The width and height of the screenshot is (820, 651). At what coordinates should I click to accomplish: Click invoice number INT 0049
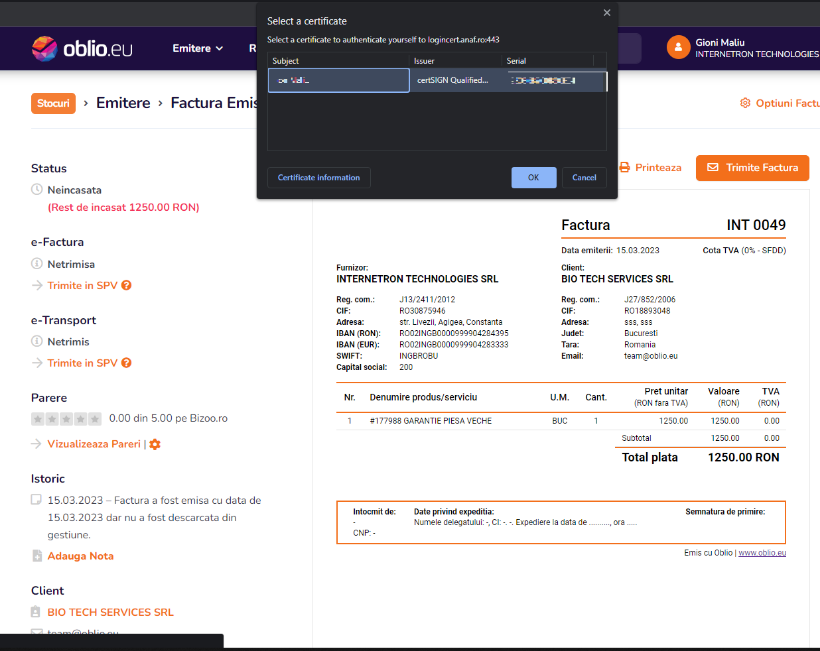click(x=756, y=225)
